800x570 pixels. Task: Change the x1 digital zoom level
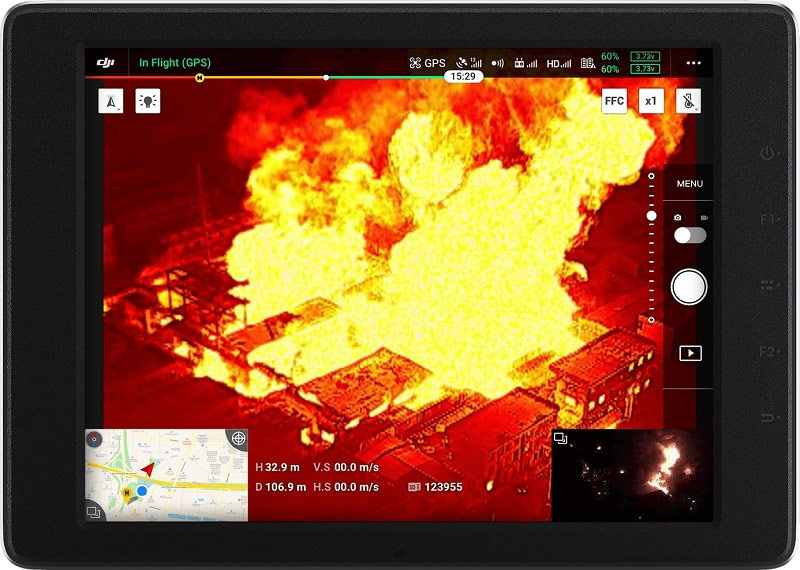[x=651, y=101]
